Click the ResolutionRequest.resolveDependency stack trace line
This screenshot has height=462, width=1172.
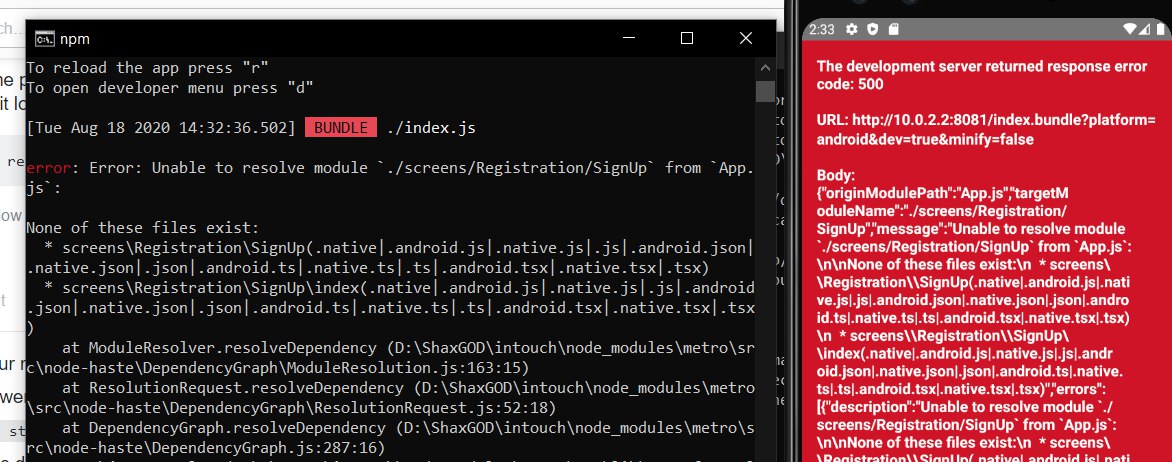click(x=389, y=398)
